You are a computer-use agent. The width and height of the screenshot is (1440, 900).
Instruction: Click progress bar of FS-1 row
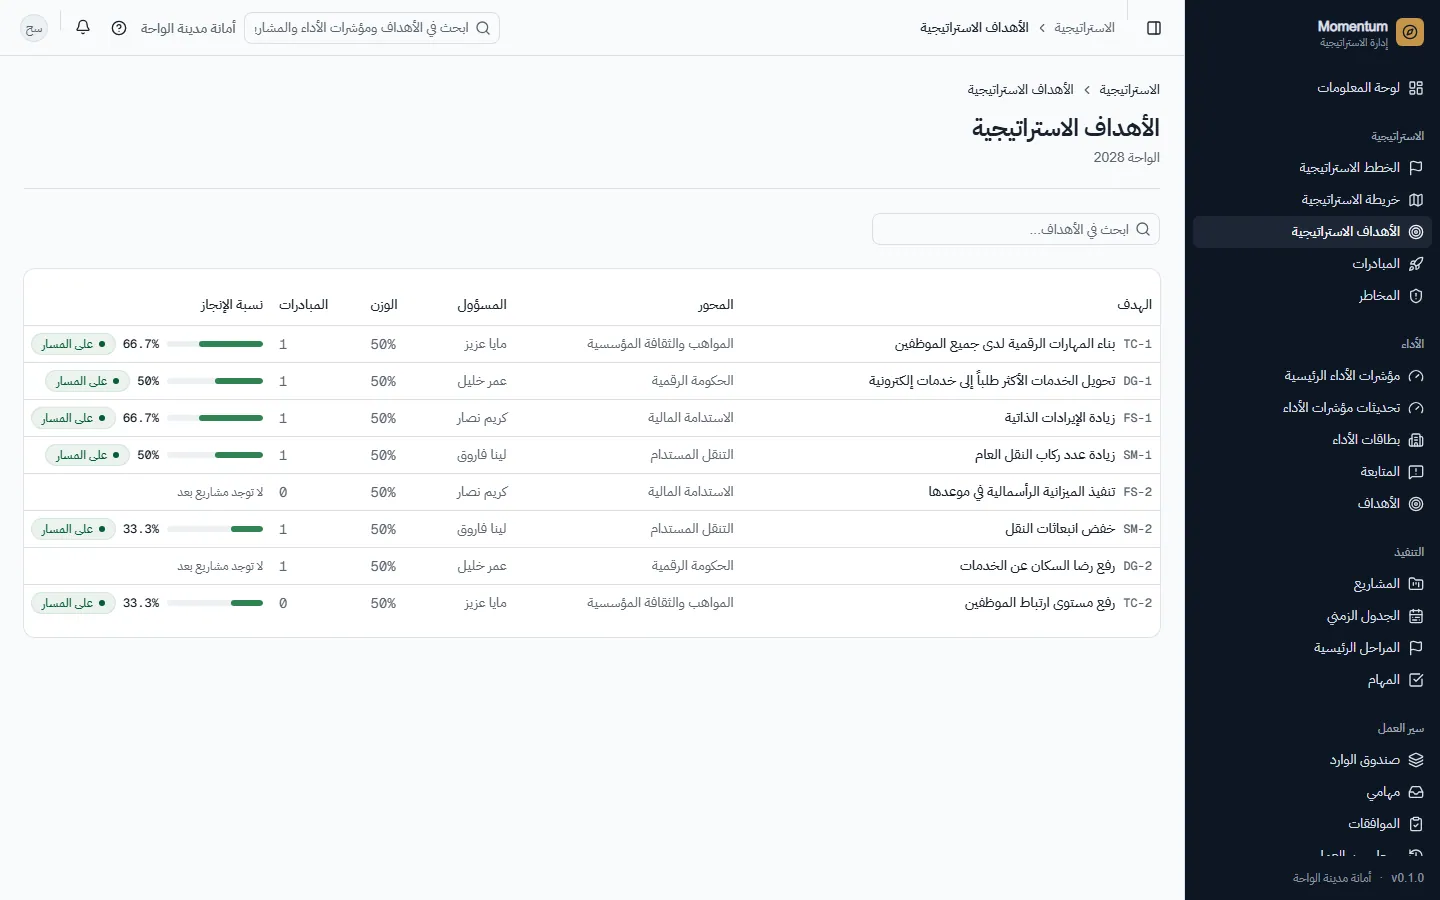215,418
